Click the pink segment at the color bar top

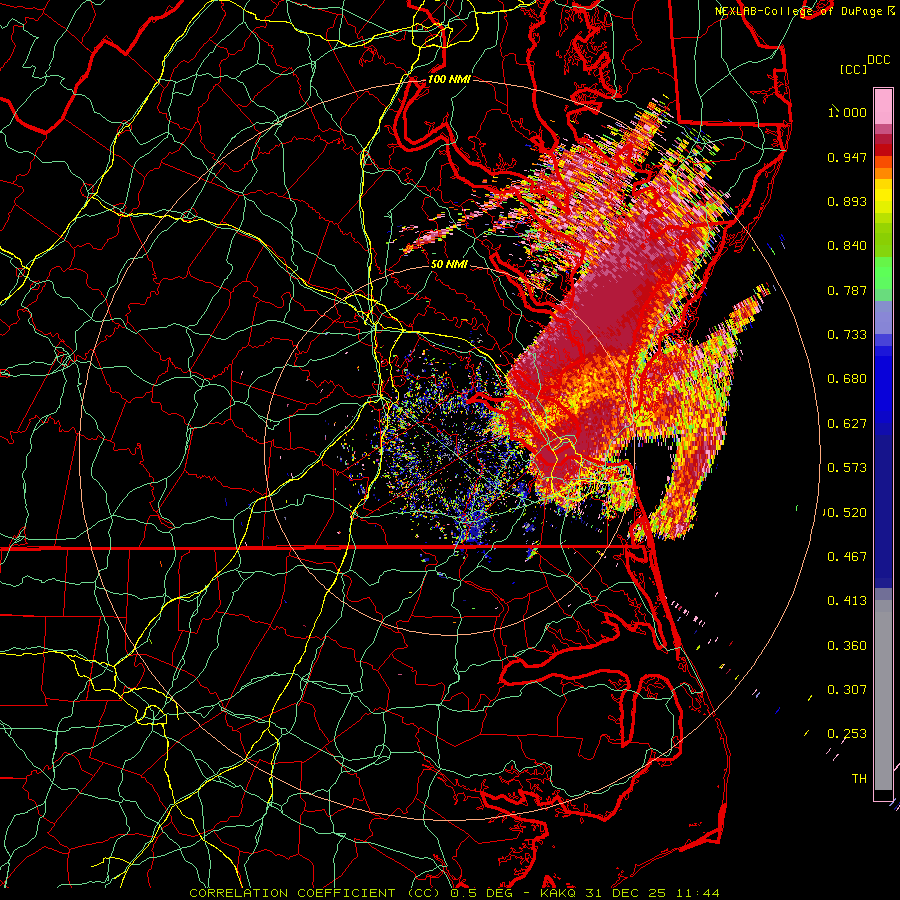pos(883,107)
